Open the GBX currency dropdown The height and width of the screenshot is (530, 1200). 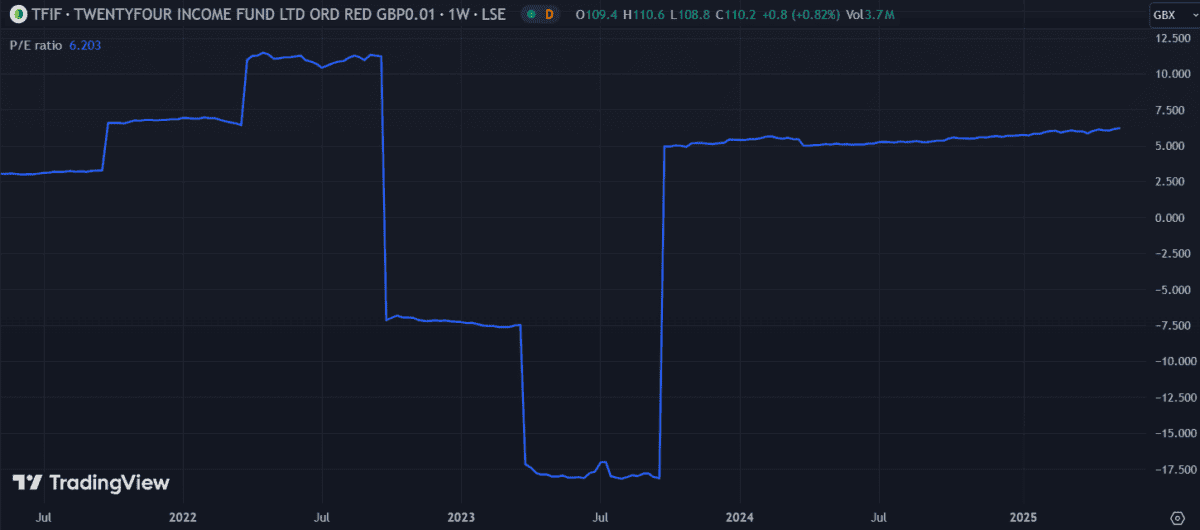(x=1170, y=14)
